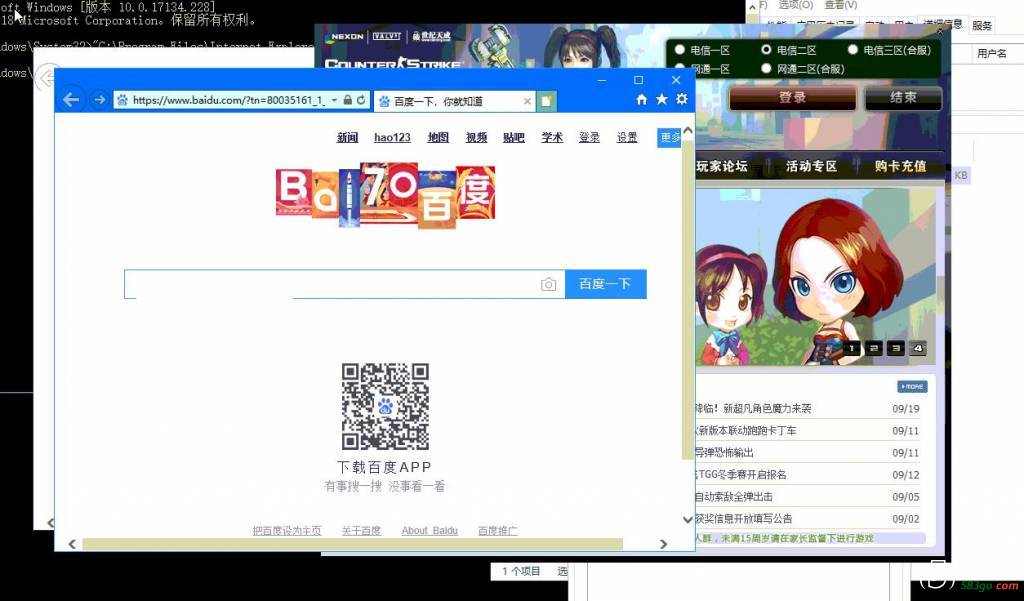Show banner slide 3 in launcher
The height and width of the screenshot is (601, 1024).
coord(896,348)
